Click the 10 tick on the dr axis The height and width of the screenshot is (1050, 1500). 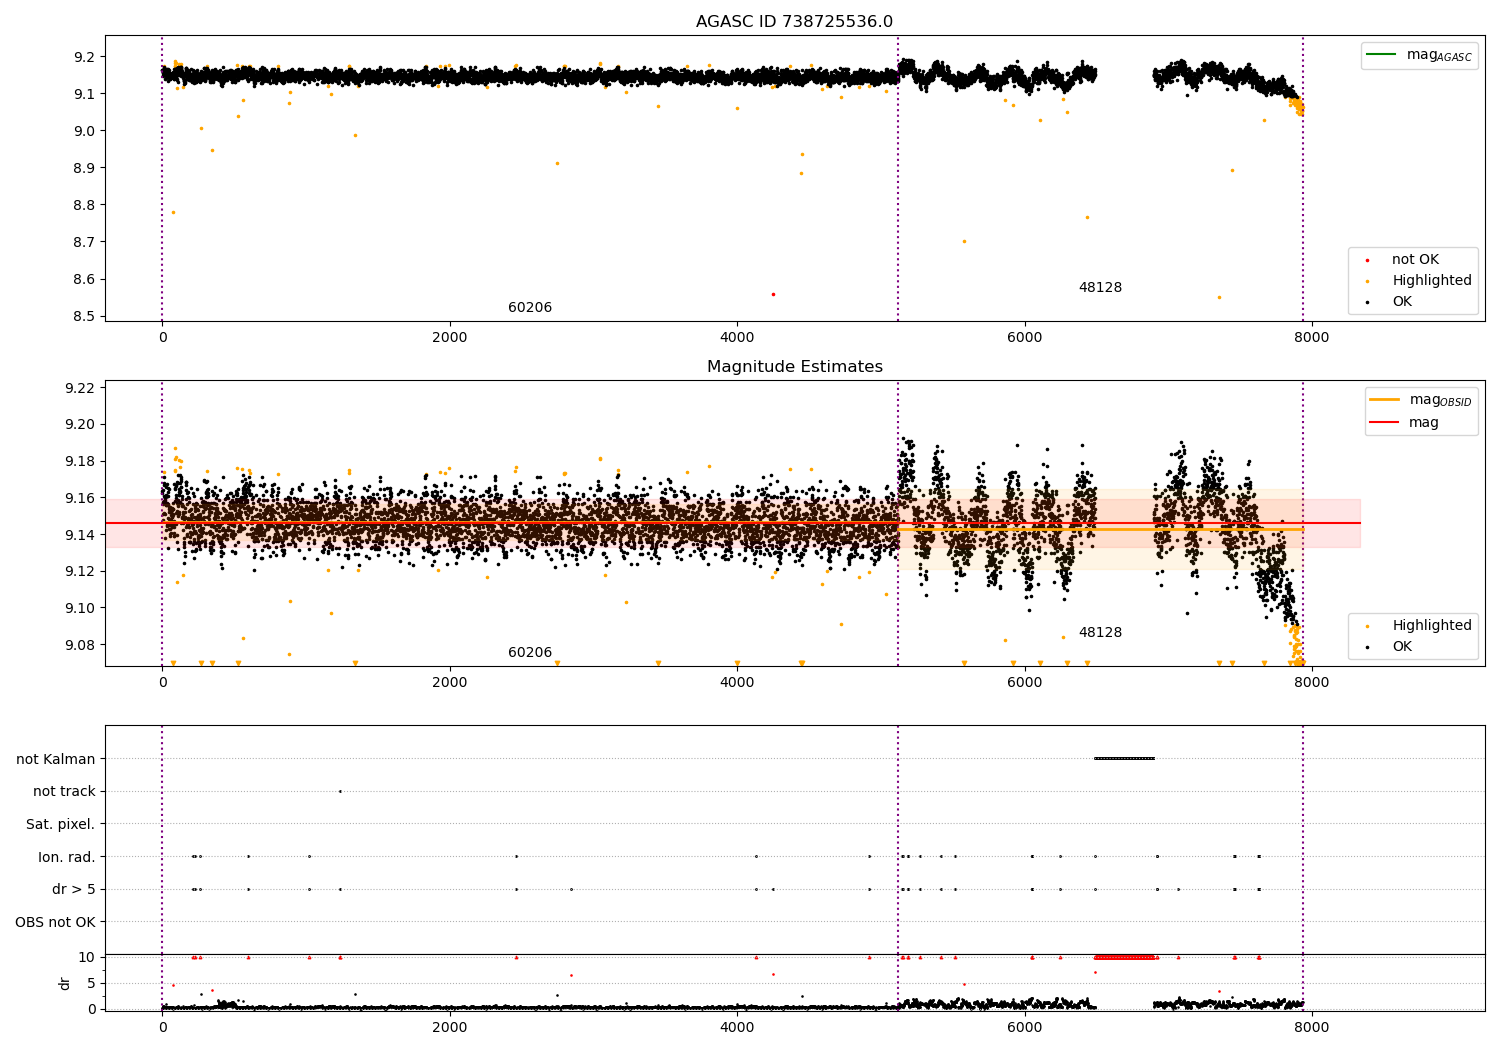(87, 957)
